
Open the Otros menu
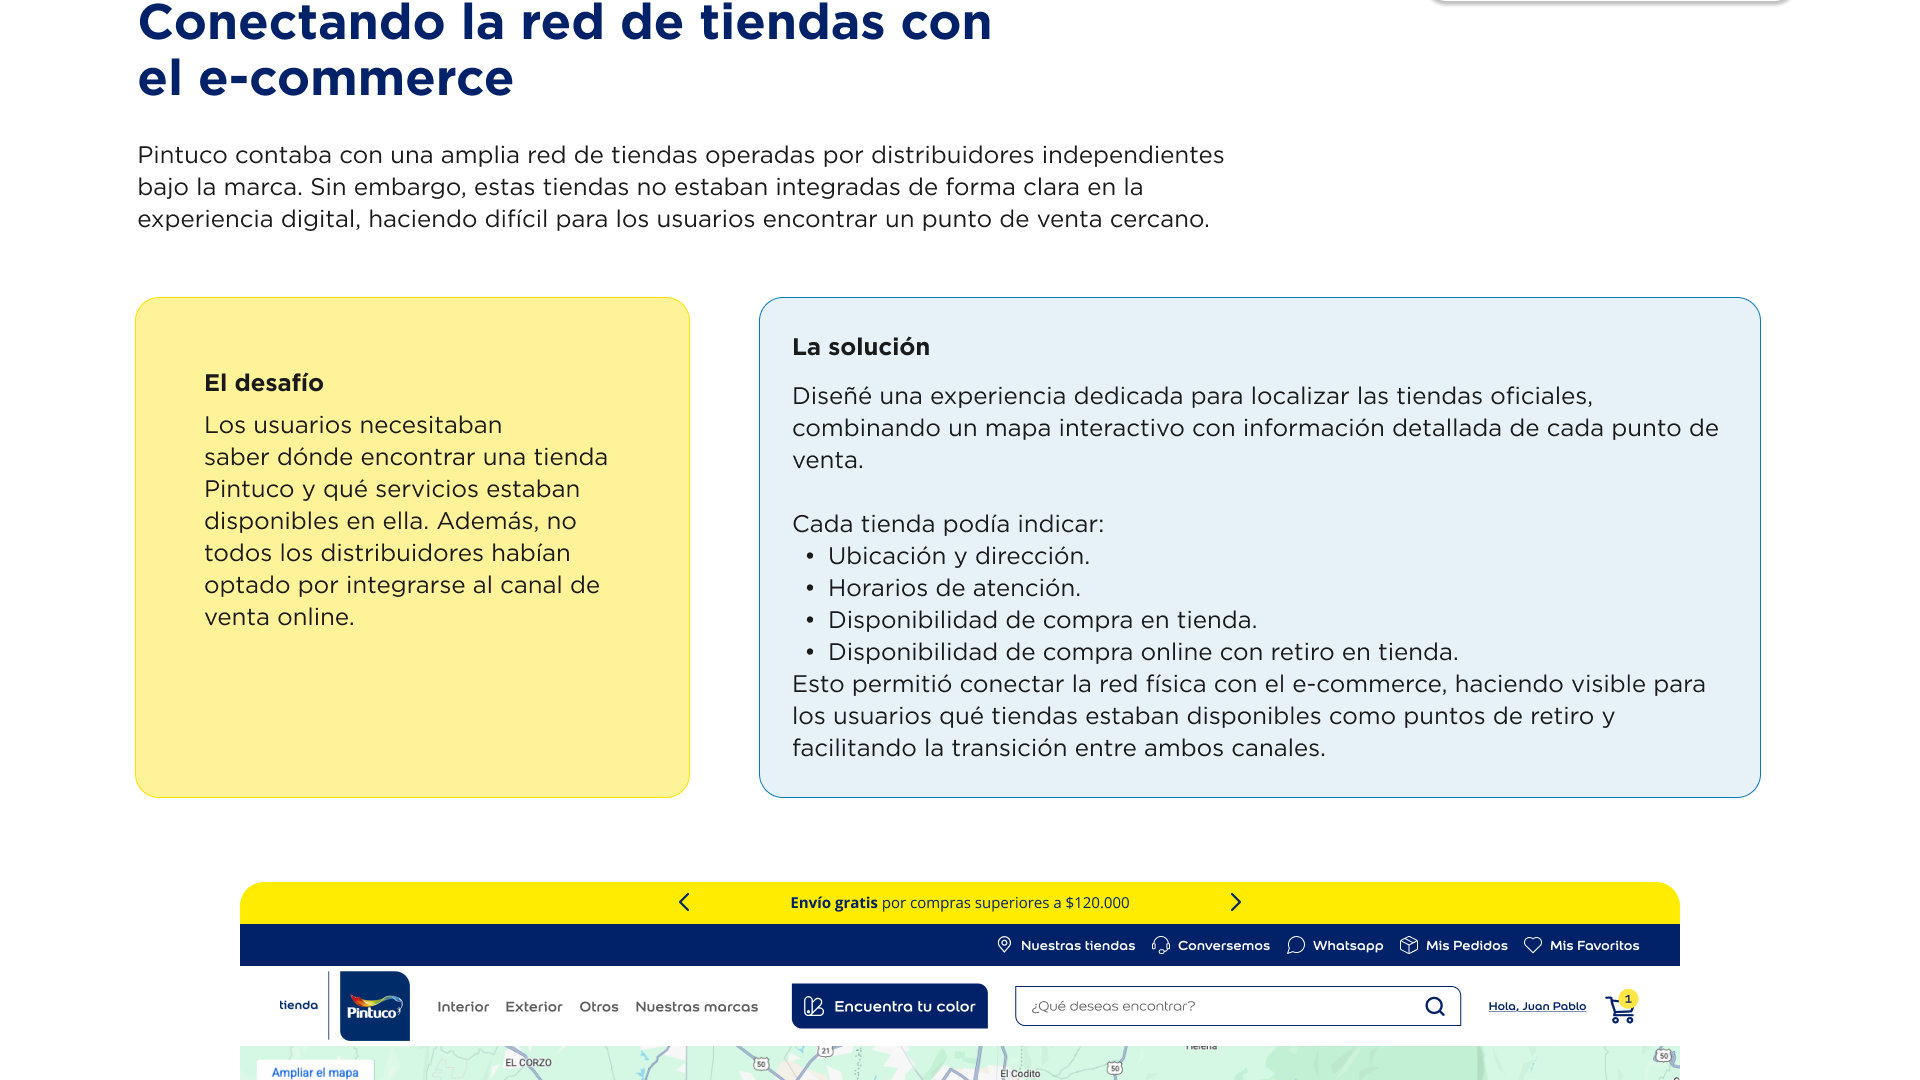(x=599, y=1007)
